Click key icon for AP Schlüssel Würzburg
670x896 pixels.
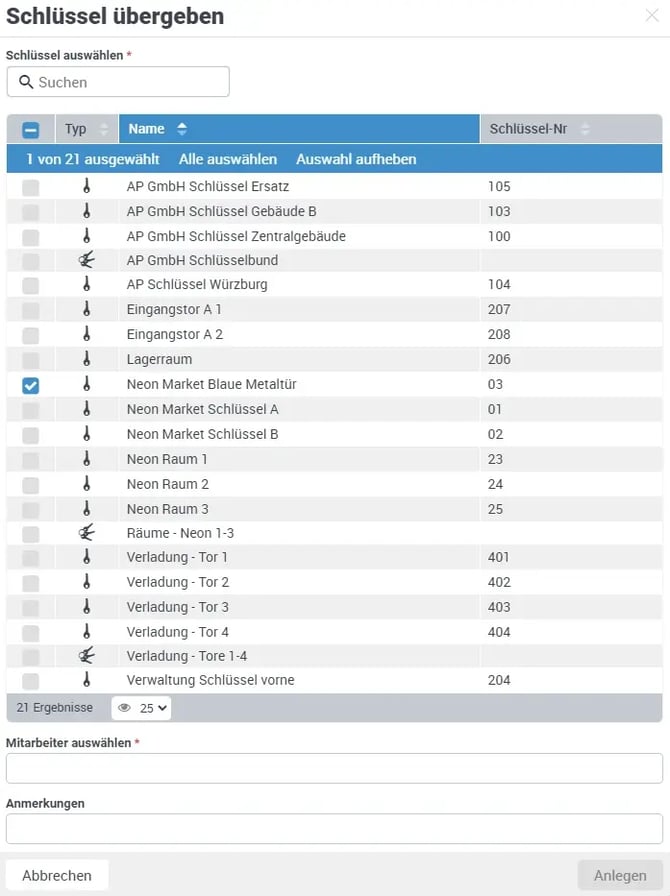point(86,284)
